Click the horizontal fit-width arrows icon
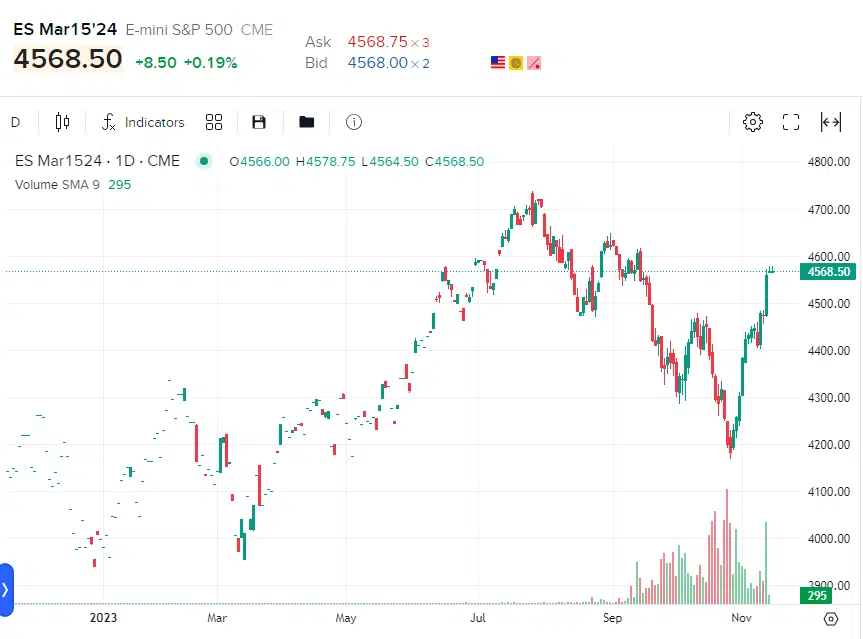This screenshot has width=863, height=639. (830, 122)
